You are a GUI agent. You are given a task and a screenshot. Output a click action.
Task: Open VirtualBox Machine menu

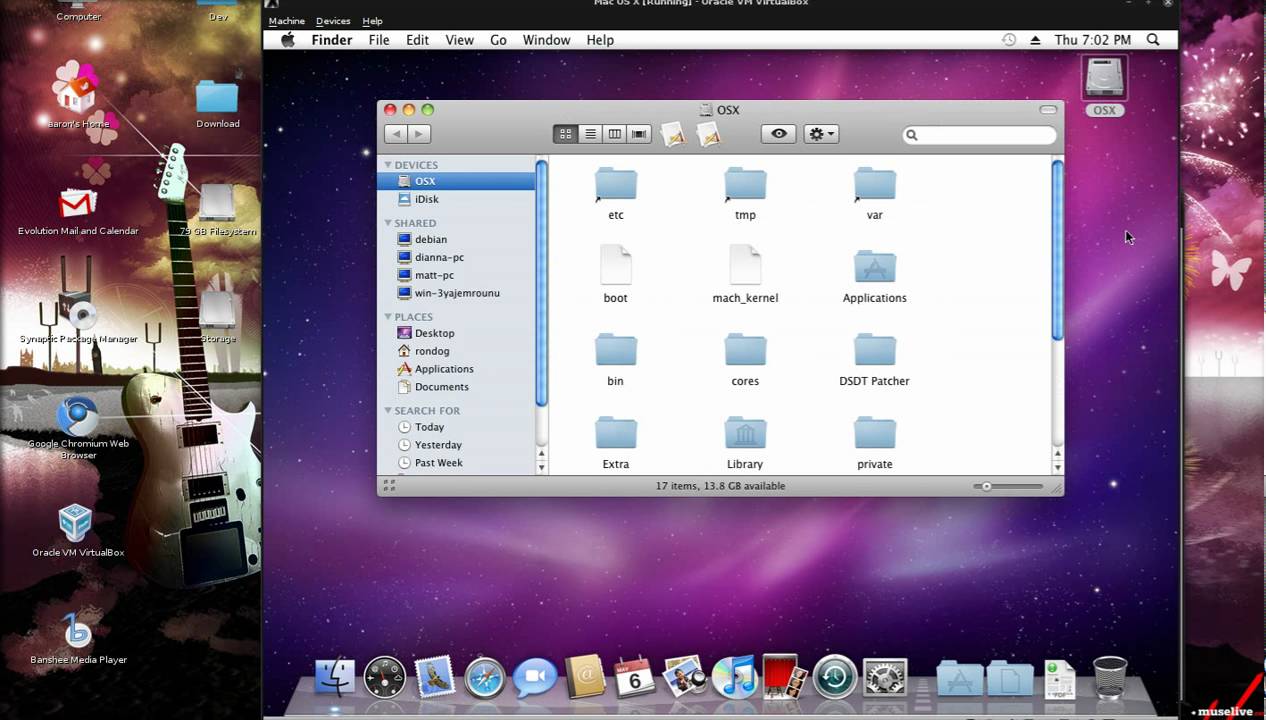click(x=287, y=21)
